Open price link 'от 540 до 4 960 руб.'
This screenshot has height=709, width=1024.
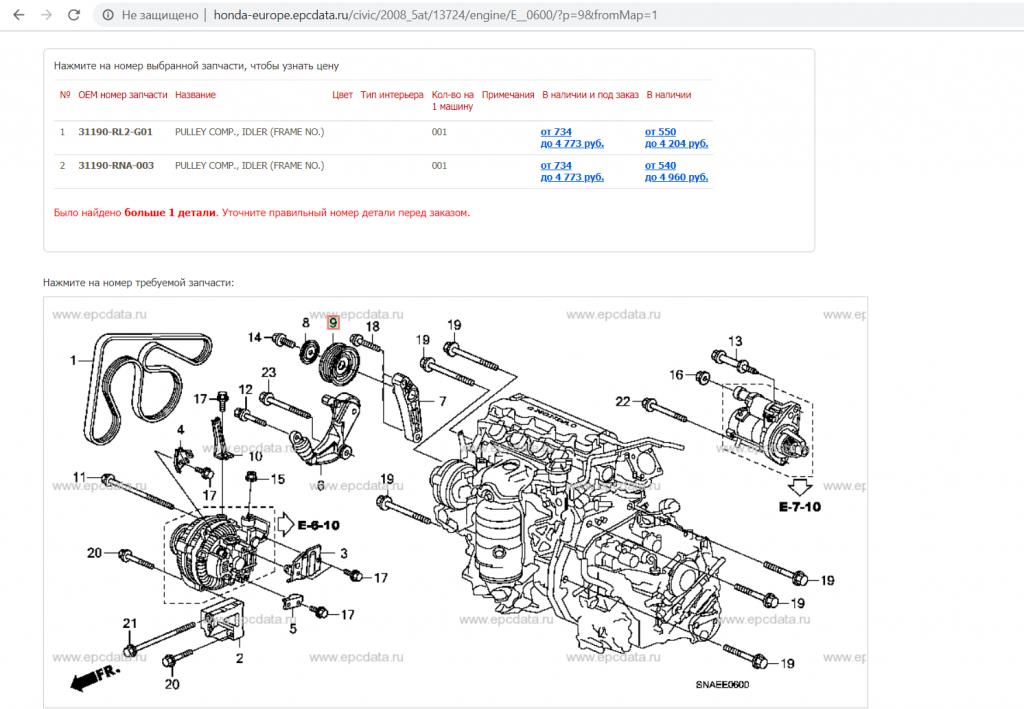pyautogui.click(x=676, y=171)
